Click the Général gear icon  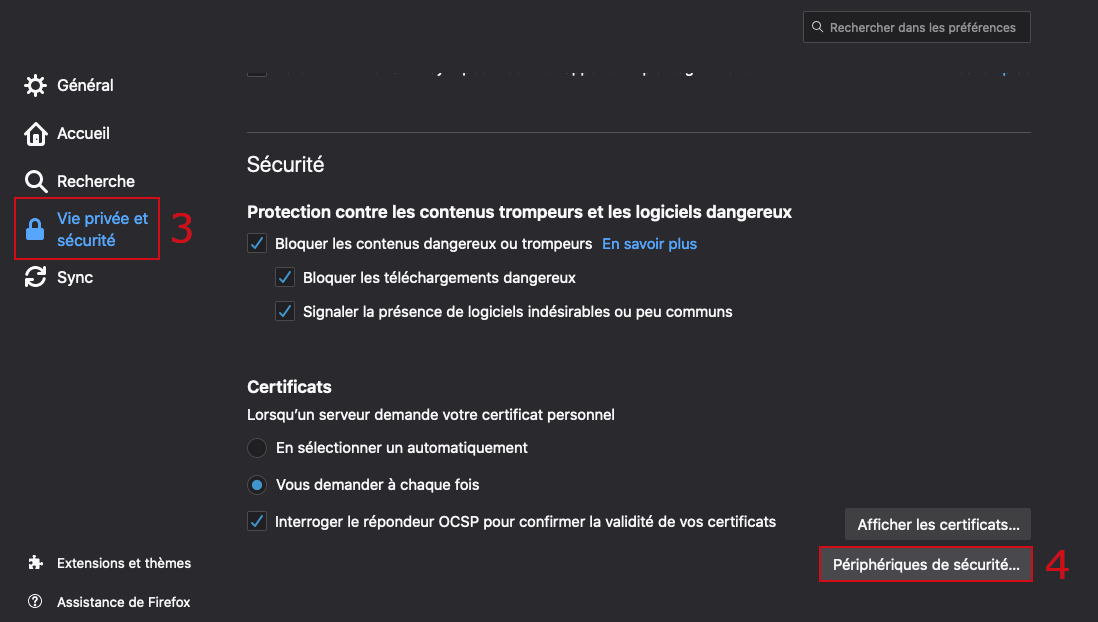(36, 86)
